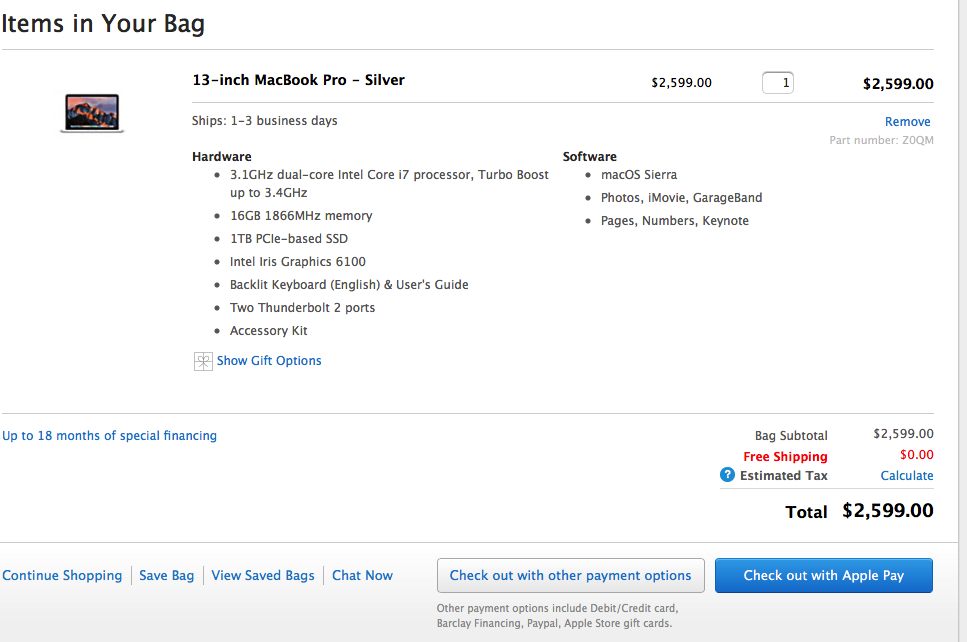Screen dimensions: 967x642
Task: Show Gift Options link
Action: [269, 361]
